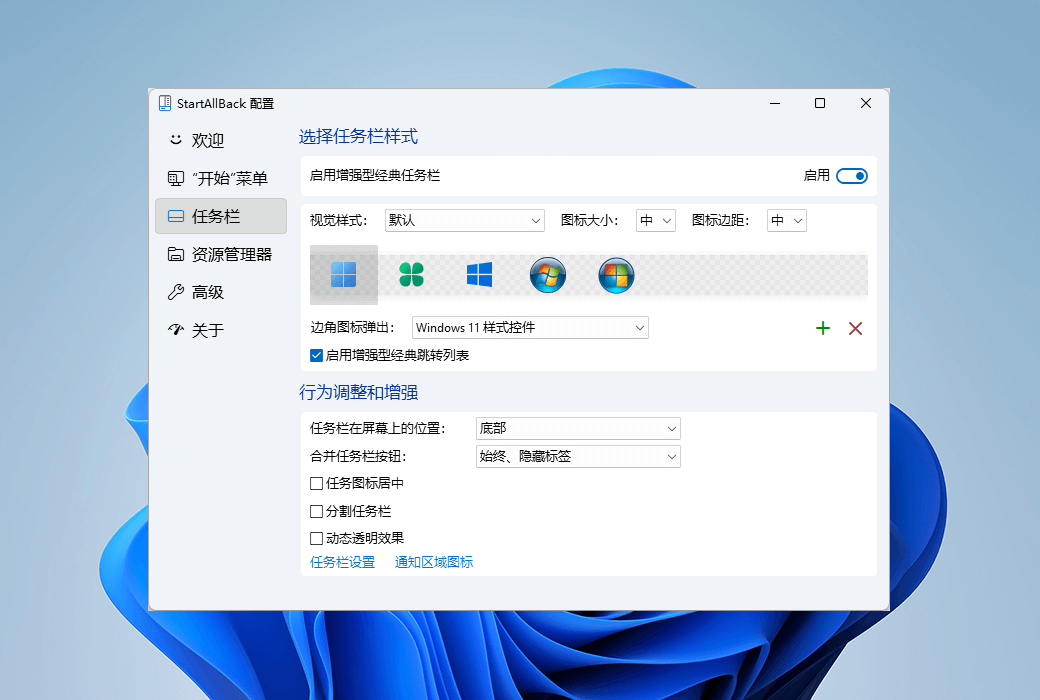
Task: Remove the selected start orb with red X
Action: point(855,328)
